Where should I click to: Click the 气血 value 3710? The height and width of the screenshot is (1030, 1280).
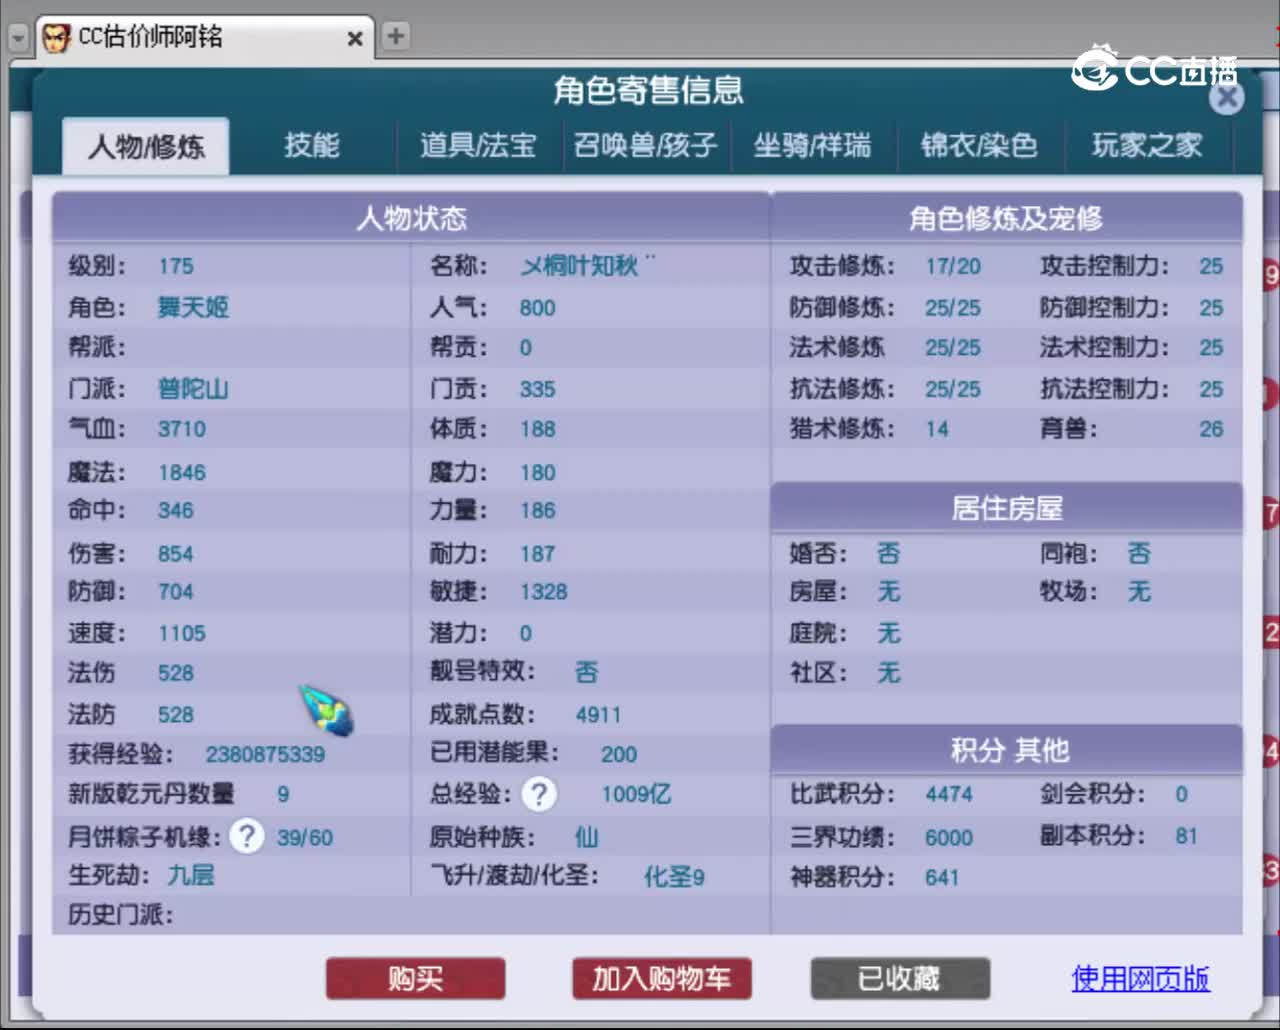[x=182, y=429]
